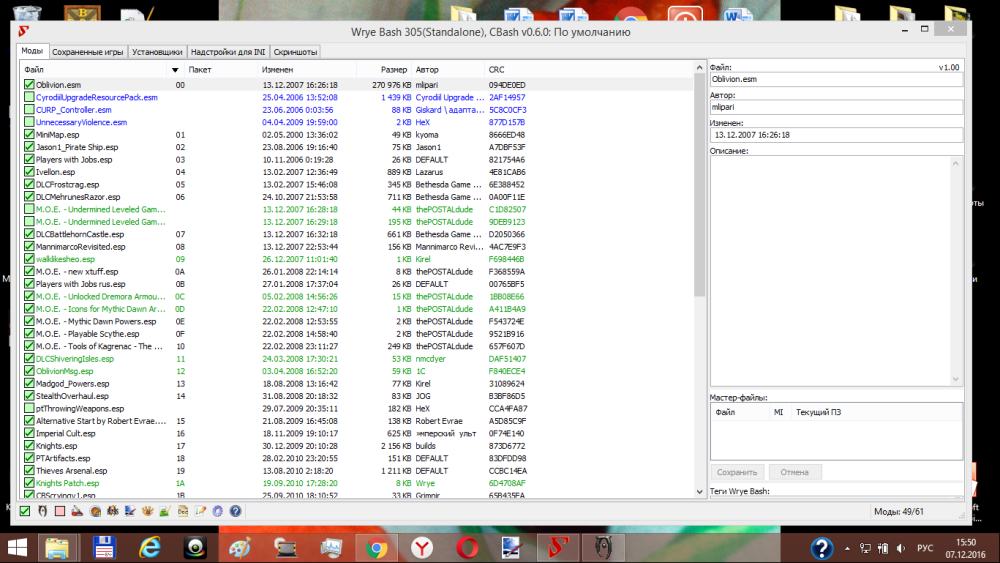Sort by Изменен column header
This screenshot has height=563, width=1000.
pyautogui.click(x=307, y=69)
